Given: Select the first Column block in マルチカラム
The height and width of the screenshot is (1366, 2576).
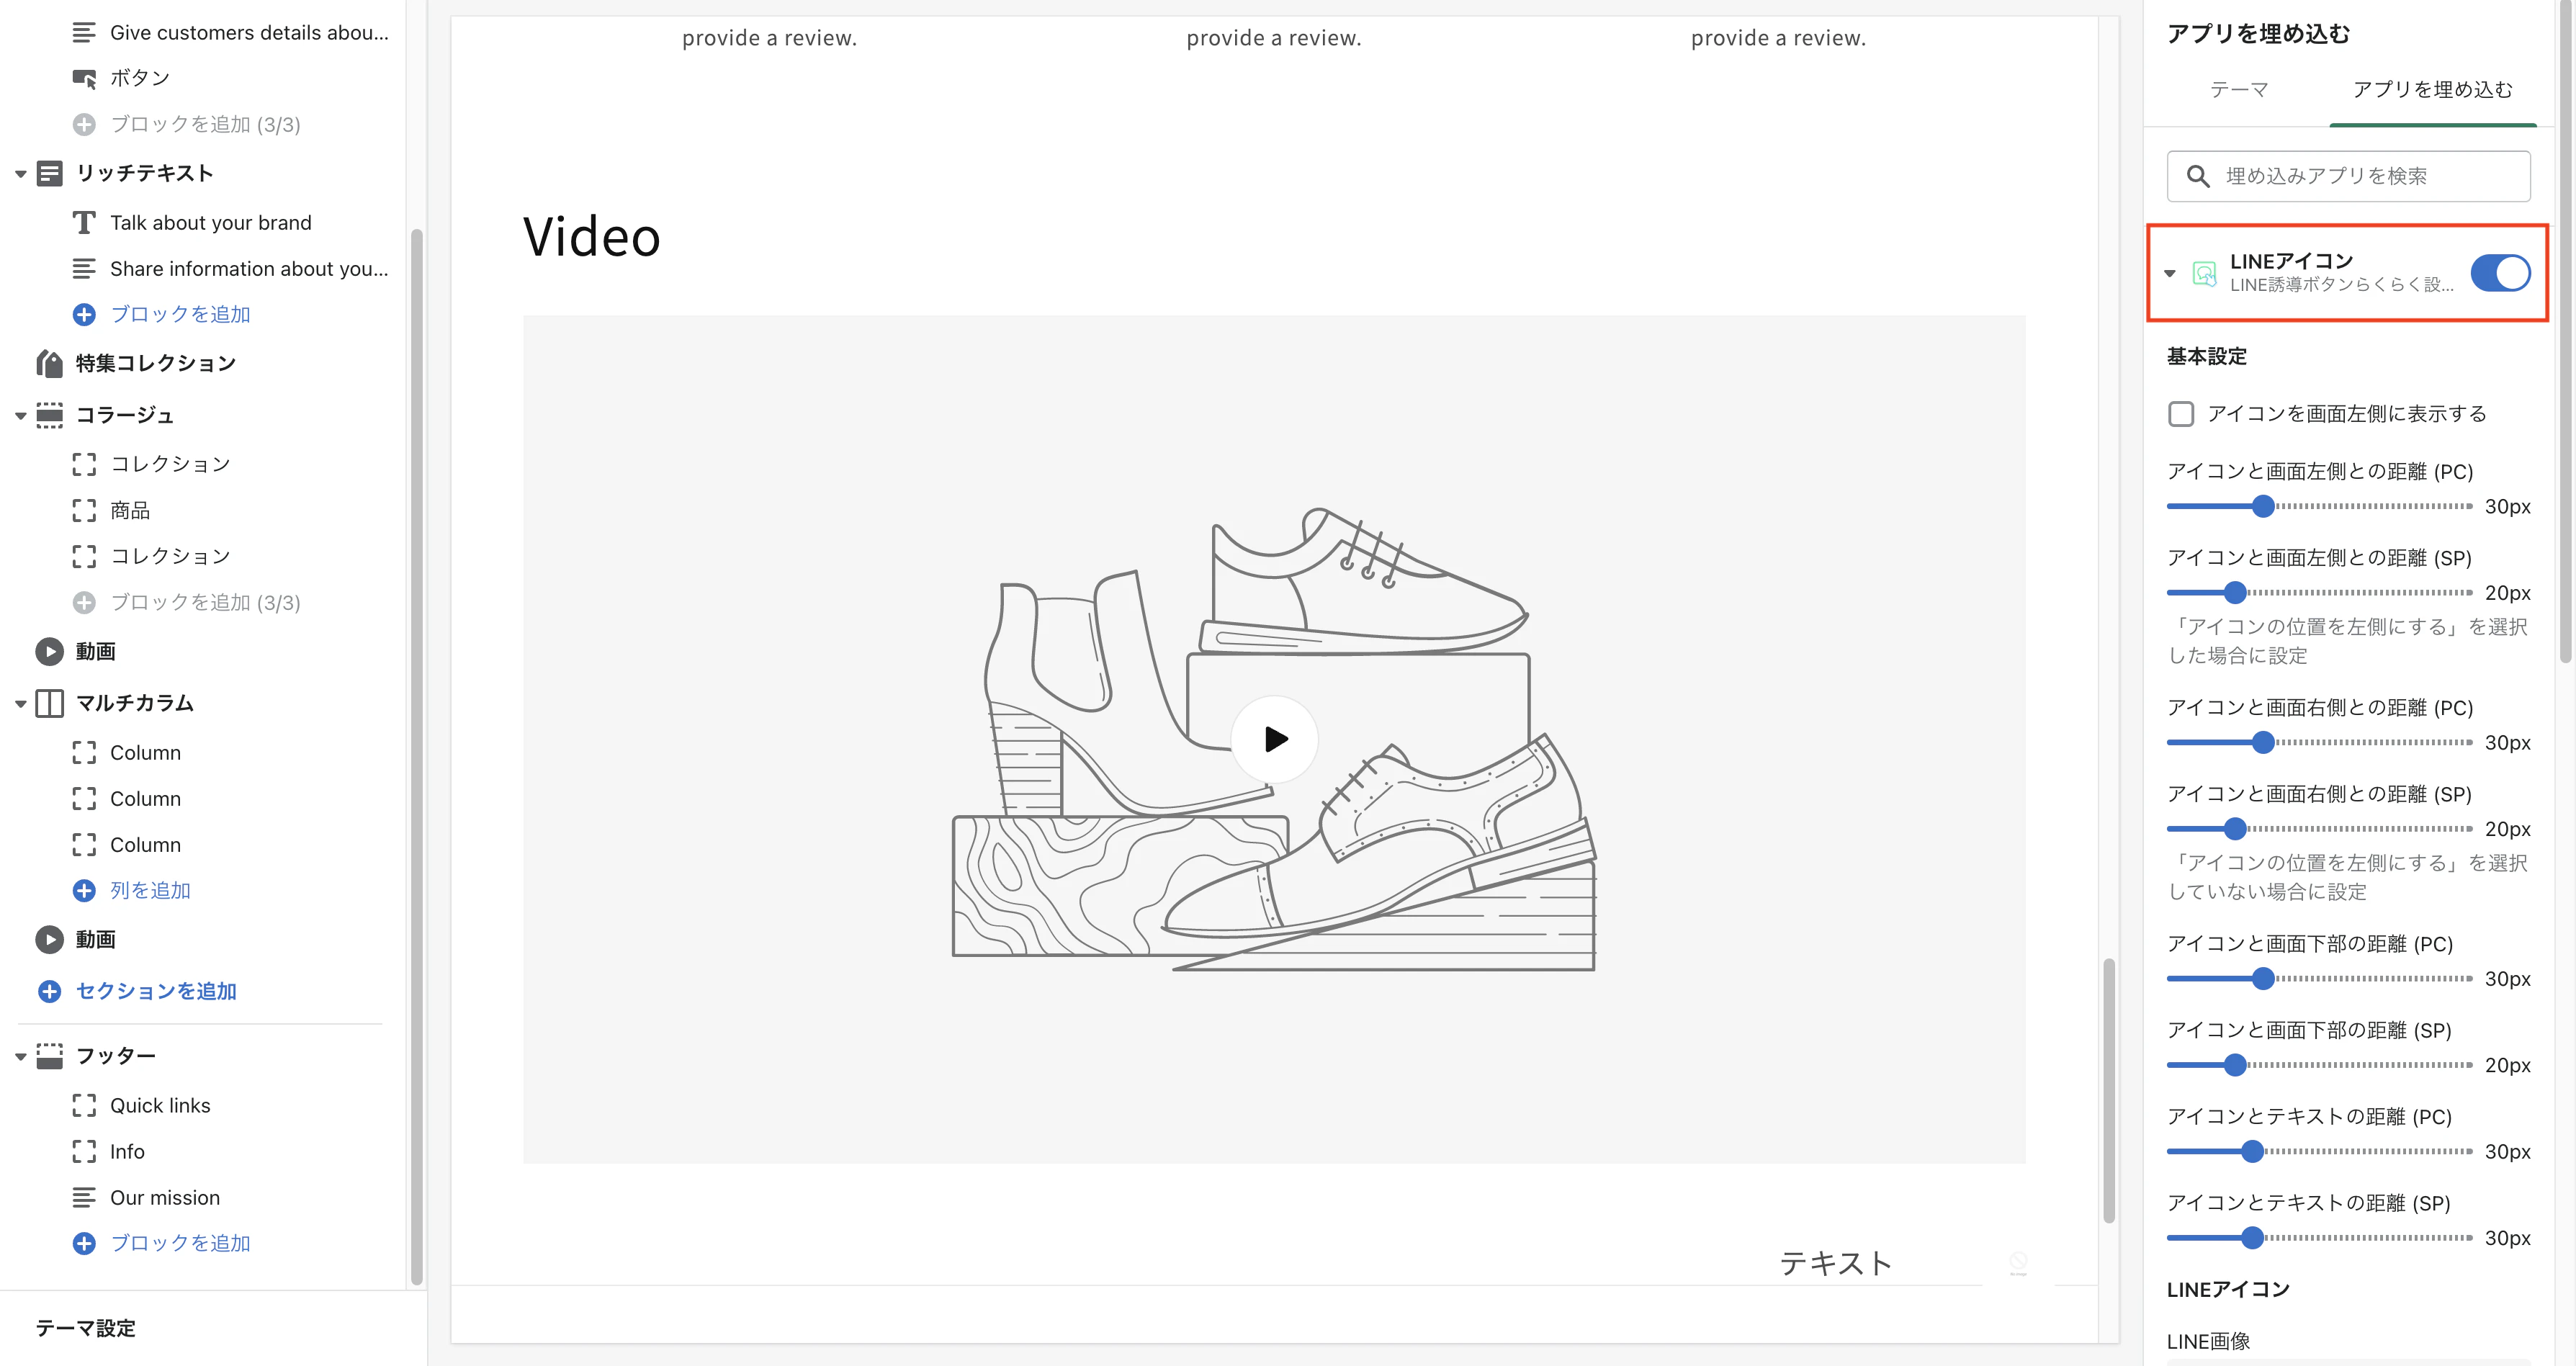Looking at the screenshot, I should 145,753.
